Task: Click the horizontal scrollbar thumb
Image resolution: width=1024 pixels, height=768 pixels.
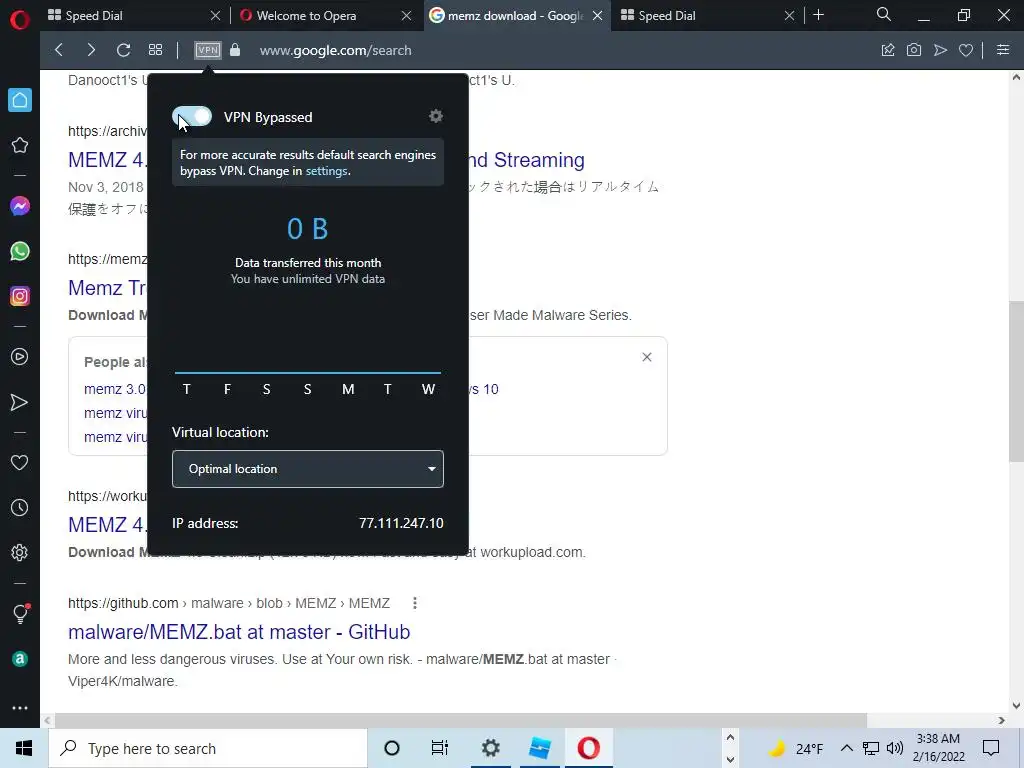Action: tap(460, 720)
